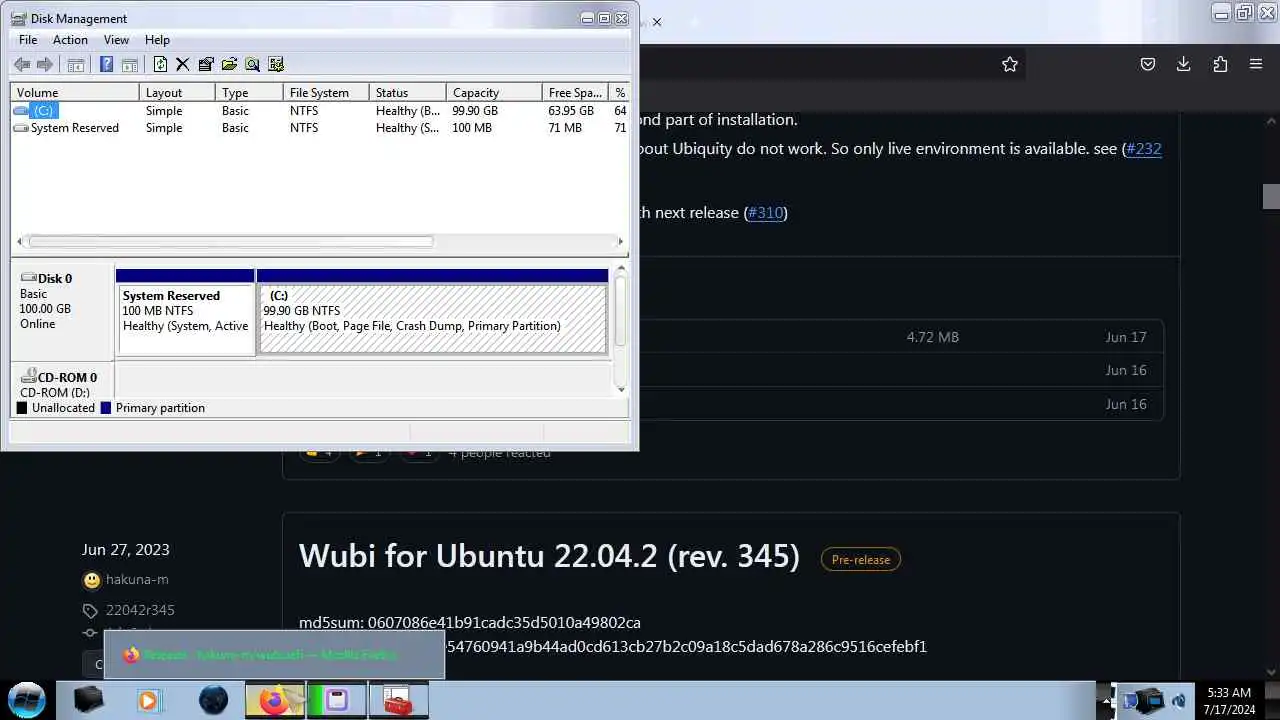The height and width of the screenshot is (720, 1280).
Task: Click the red toolbox taskbar button
Action: pos(399,700)
